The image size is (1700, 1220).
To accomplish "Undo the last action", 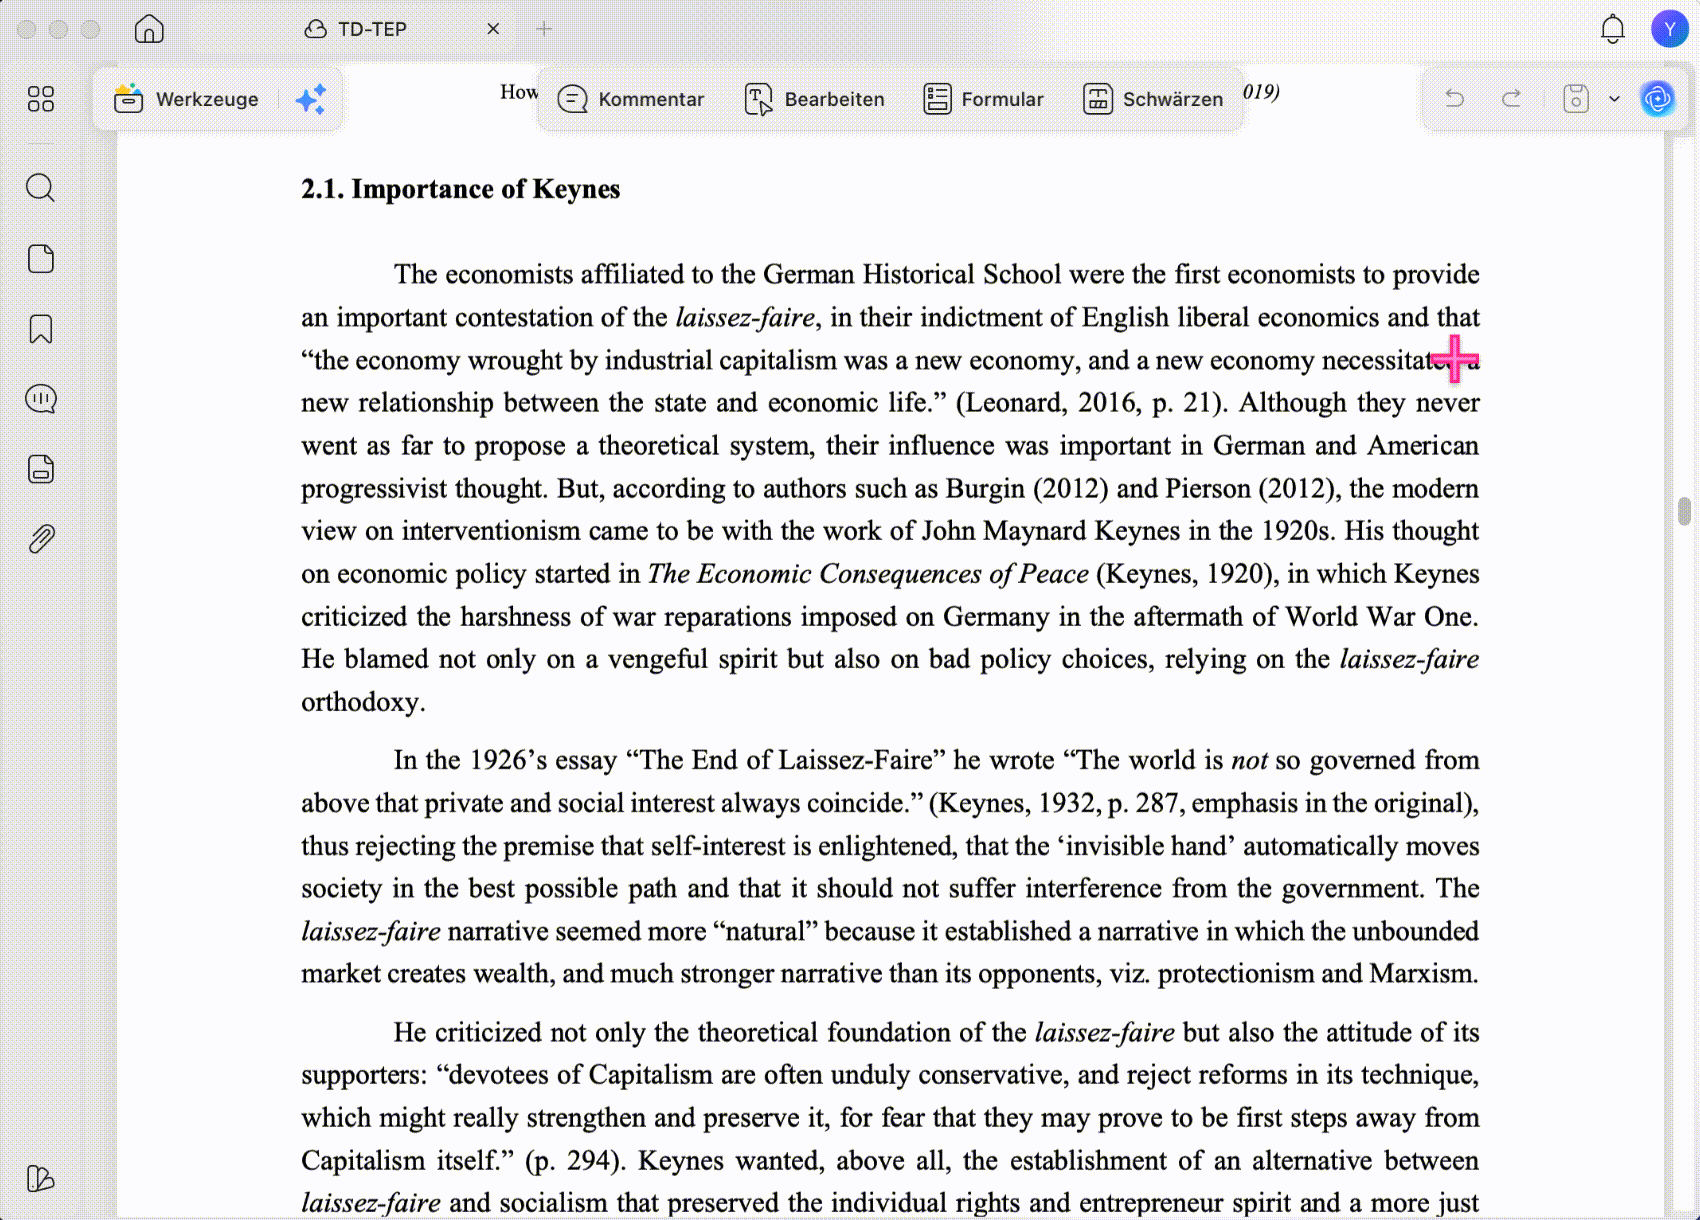I will point(1455,98).
